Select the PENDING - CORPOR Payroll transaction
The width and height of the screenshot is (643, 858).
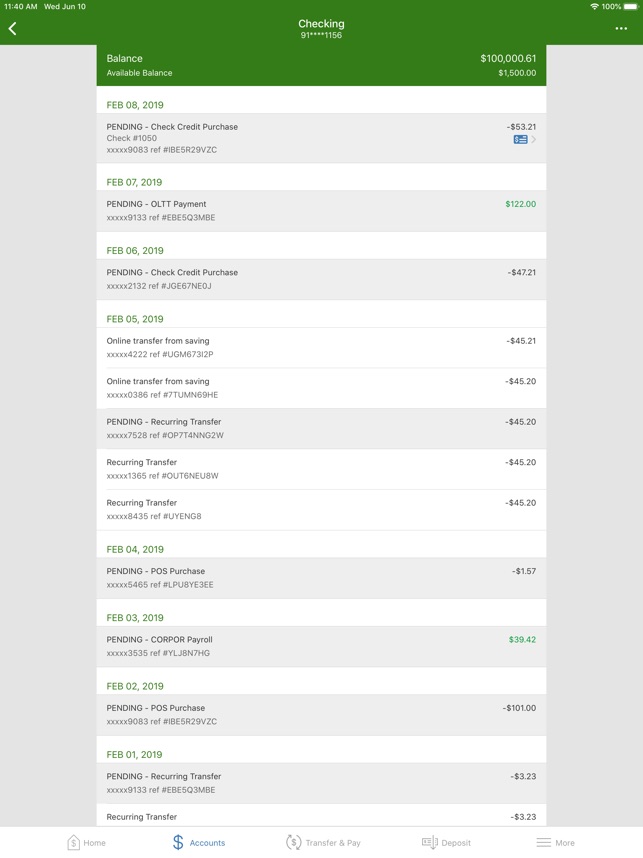tap(321, 646)
